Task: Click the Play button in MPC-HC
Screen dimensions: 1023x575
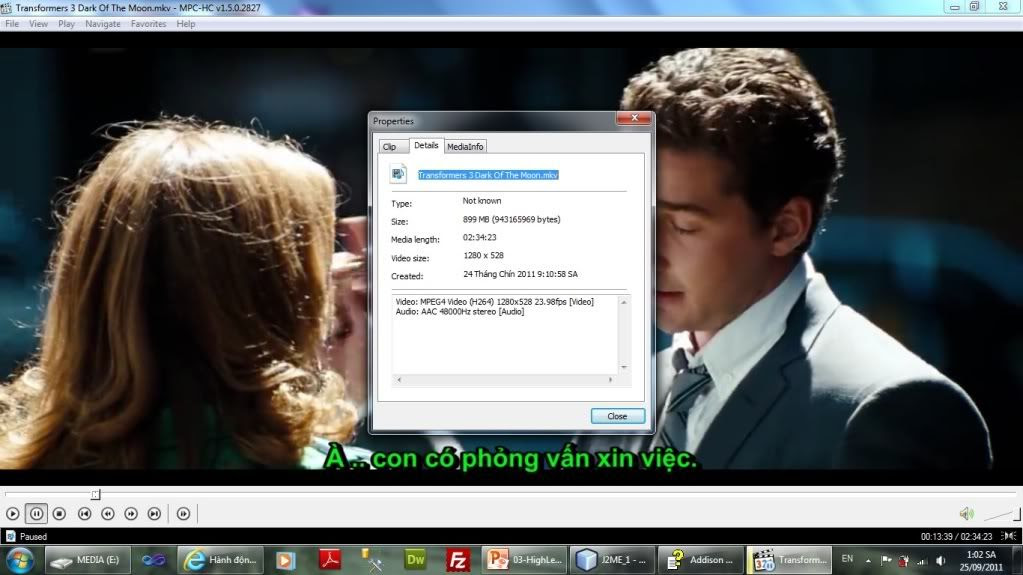Action: [x=12, y=514]
